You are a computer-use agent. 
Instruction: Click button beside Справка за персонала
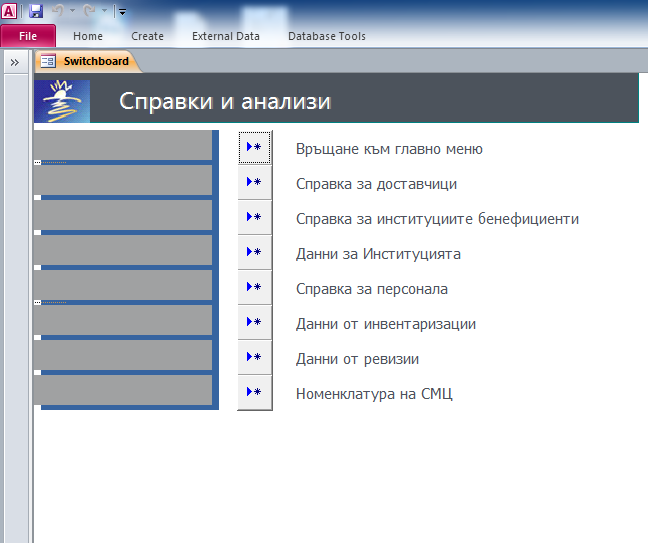(255, 287)
